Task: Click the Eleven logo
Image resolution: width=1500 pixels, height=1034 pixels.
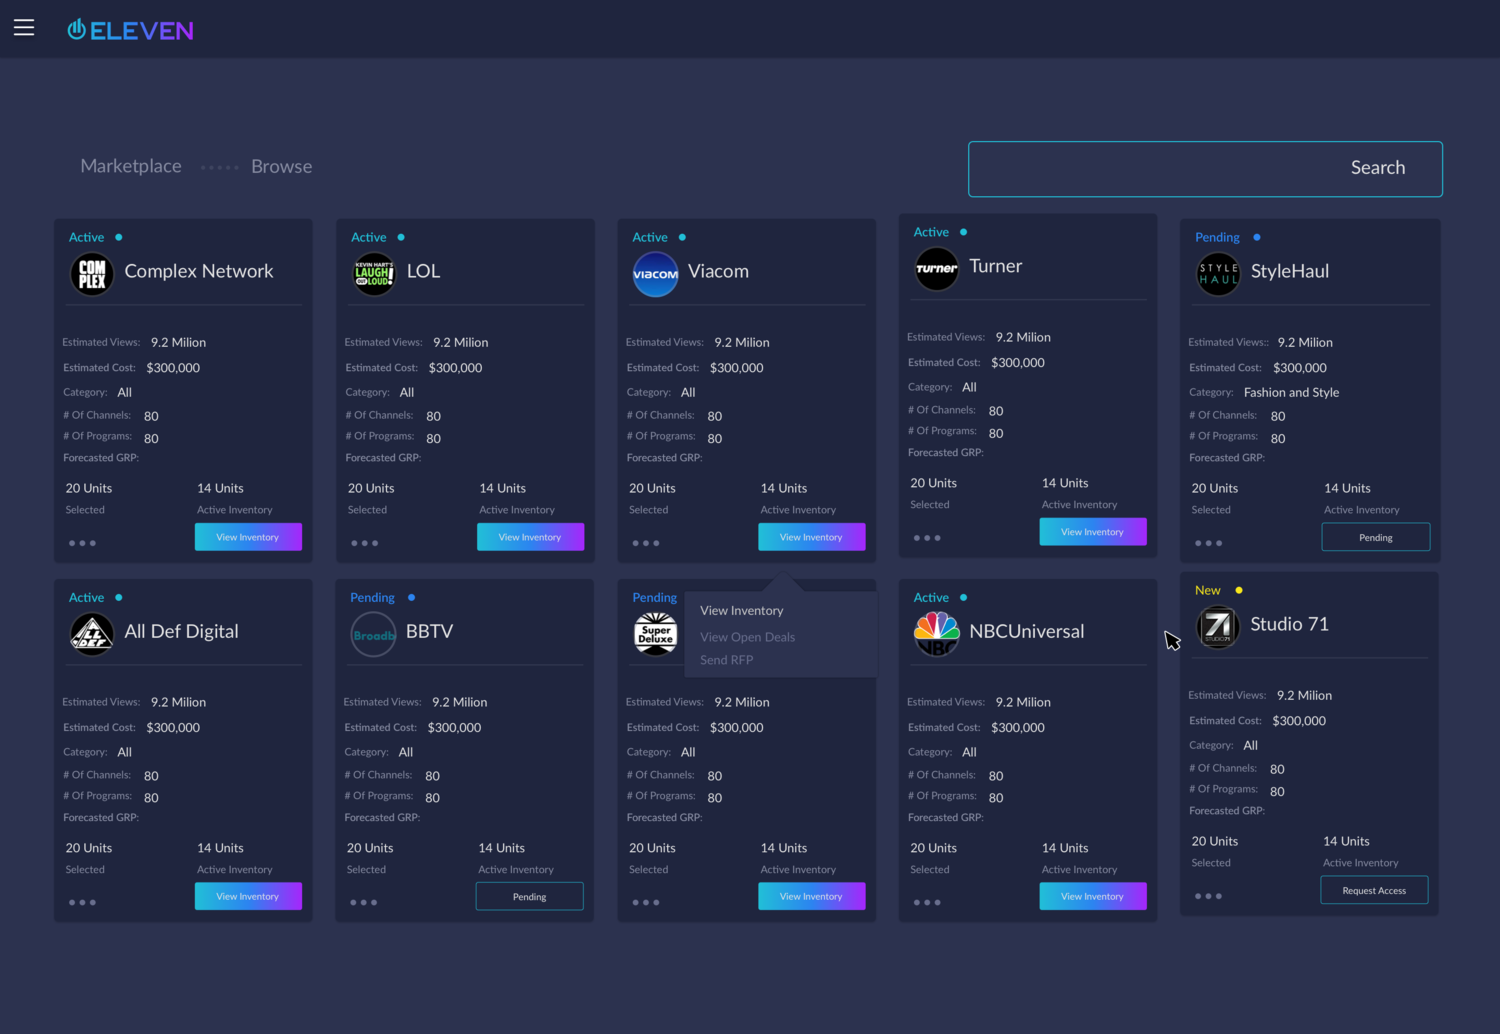Action: tap(130, 30)
